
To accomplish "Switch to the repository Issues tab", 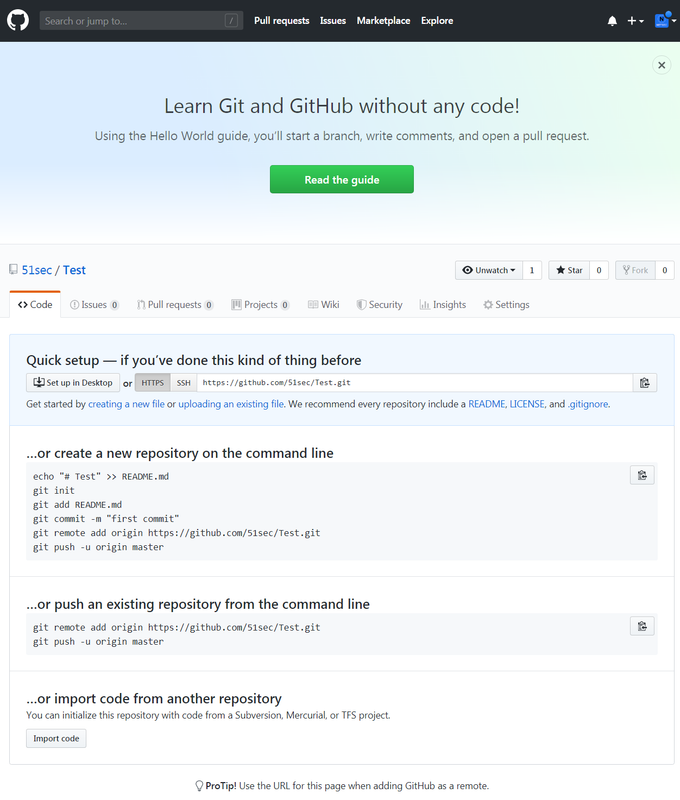I will [x=94, y=305].
